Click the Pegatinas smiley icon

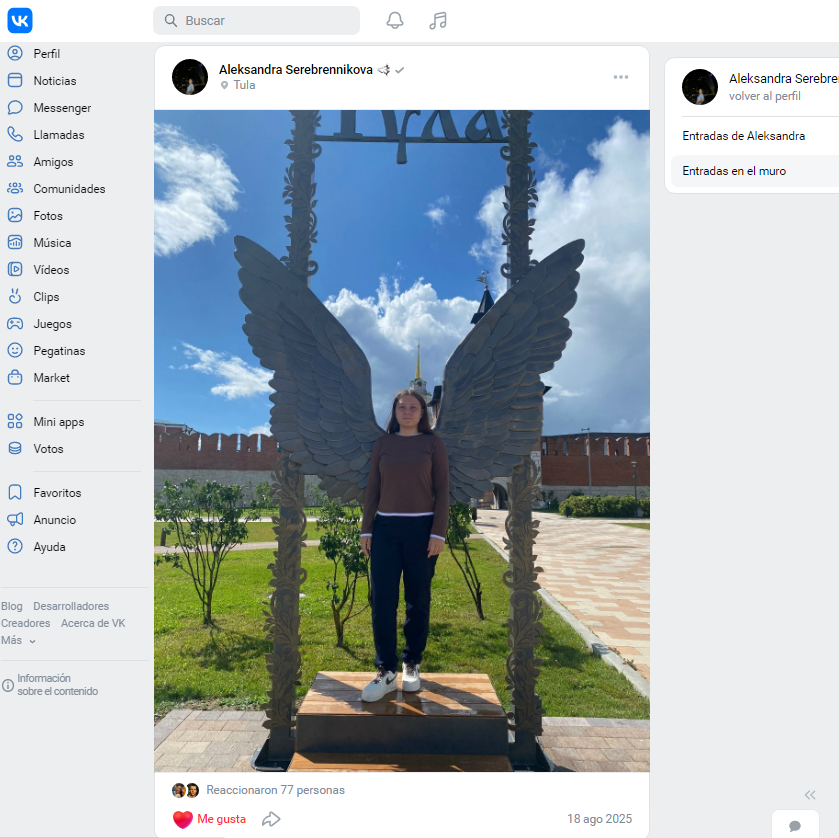pyautogui.click(x=15, y=351)
